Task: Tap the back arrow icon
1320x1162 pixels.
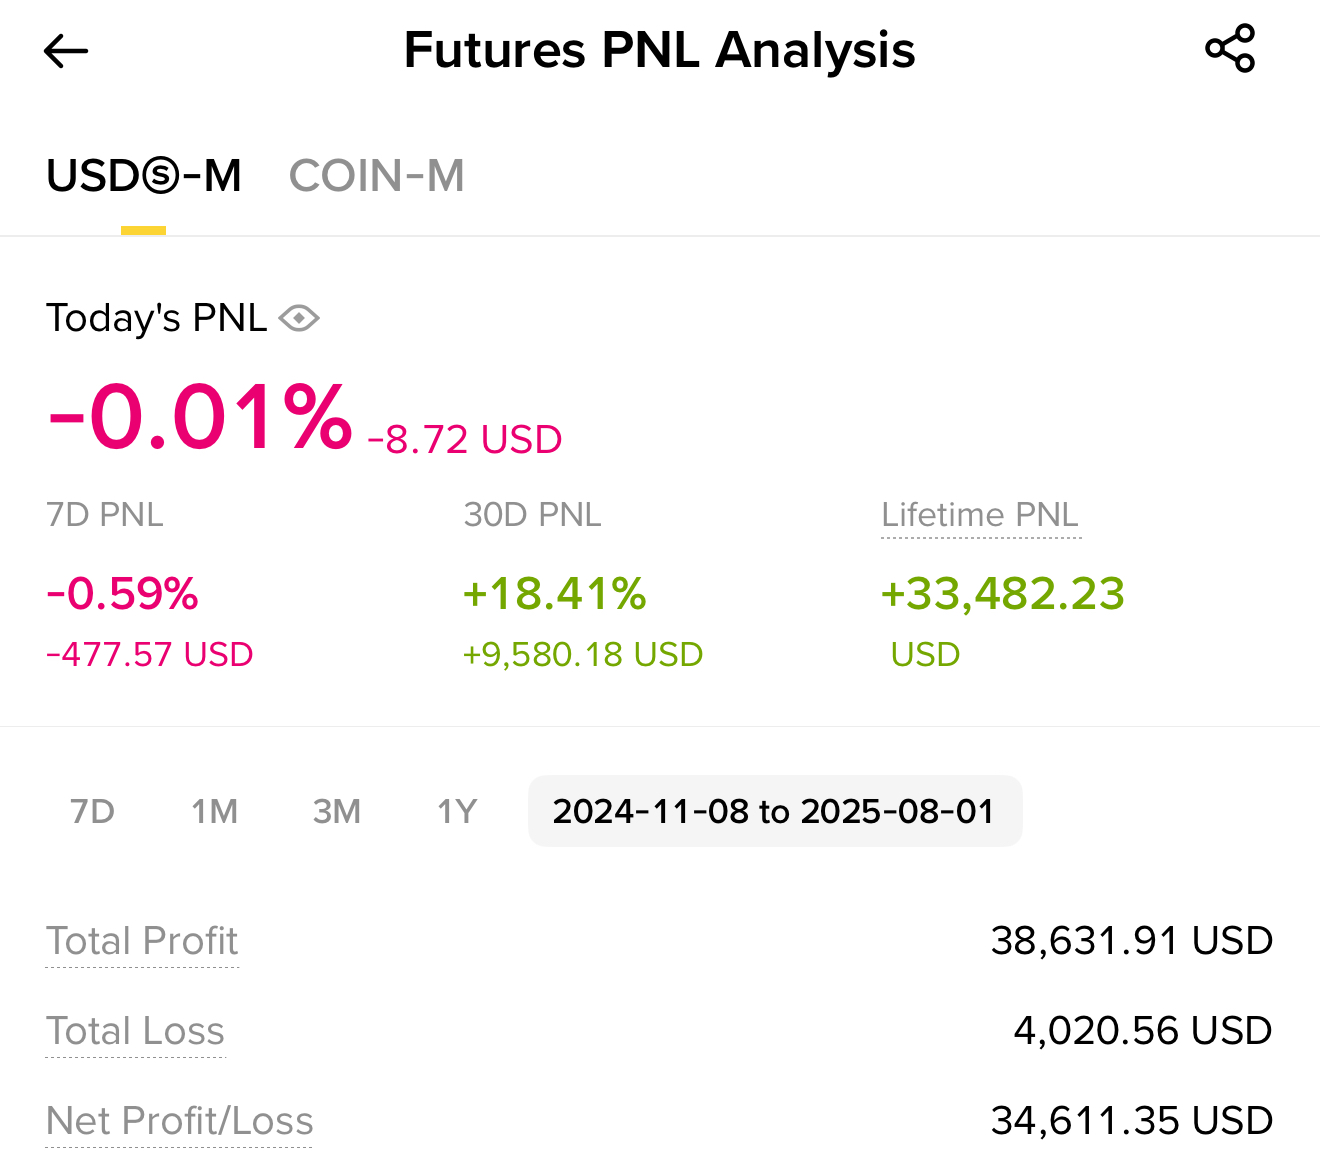Action: tap(67, 51)
